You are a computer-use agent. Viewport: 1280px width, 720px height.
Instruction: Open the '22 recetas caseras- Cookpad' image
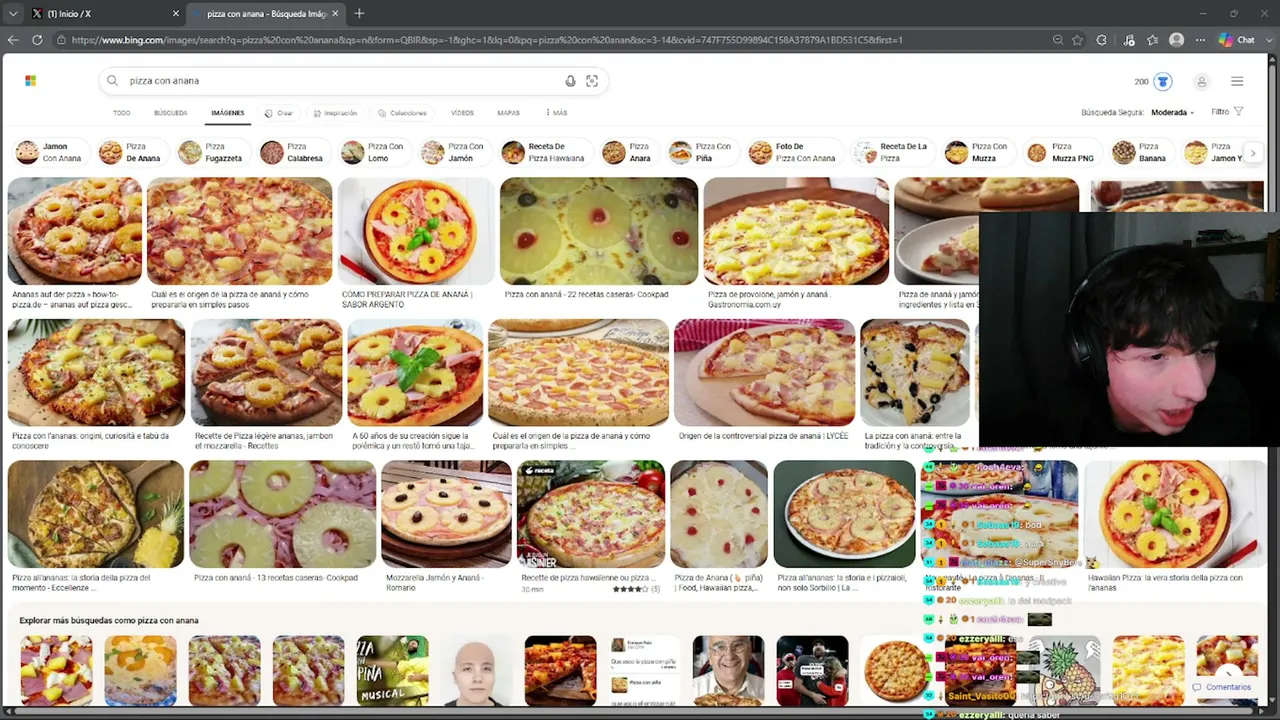(x=599, y=231)
